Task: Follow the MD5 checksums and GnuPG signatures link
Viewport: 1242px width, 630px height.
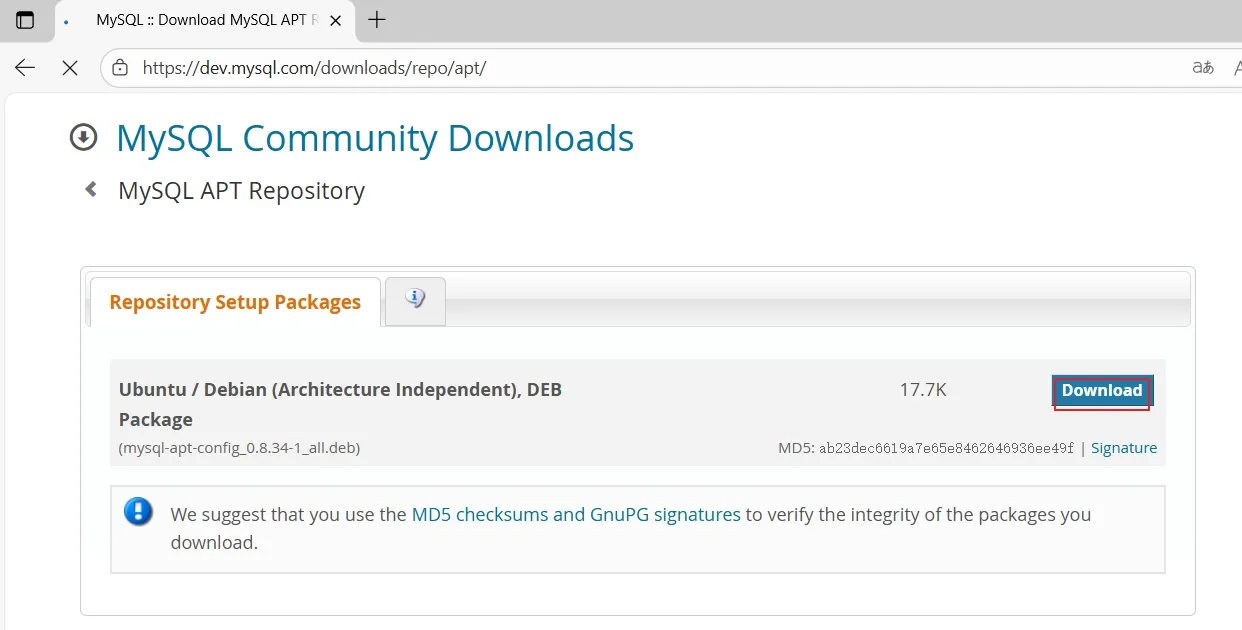Action: (x=576, y=515)
